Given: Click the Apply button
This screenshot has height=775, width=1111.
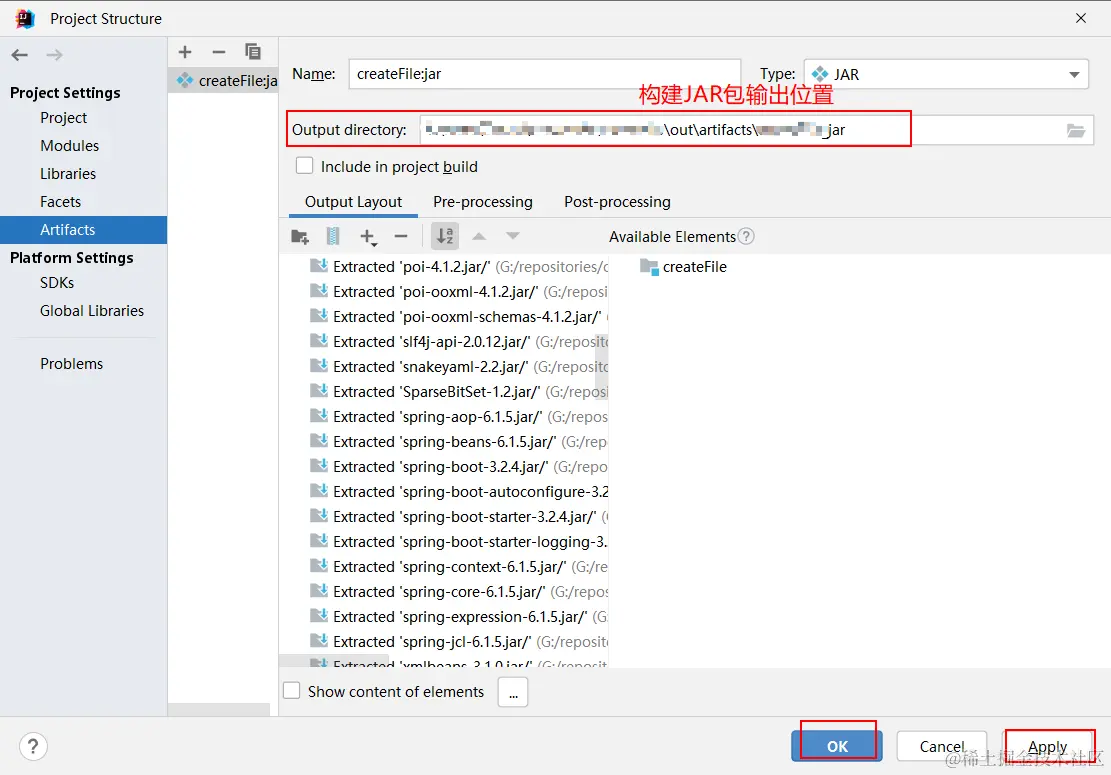Looking at the screenshot, I should 1047,746.
